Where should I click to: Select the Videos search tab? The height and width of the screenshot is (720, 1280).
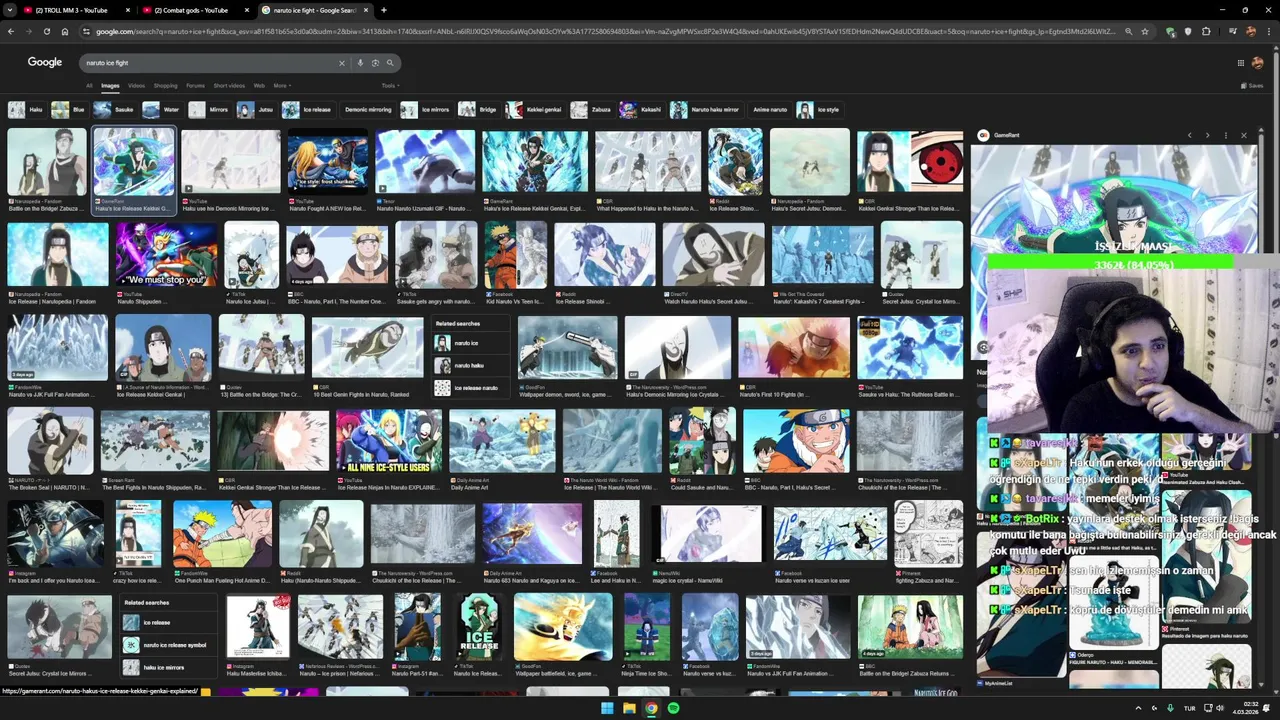[136, 86]
